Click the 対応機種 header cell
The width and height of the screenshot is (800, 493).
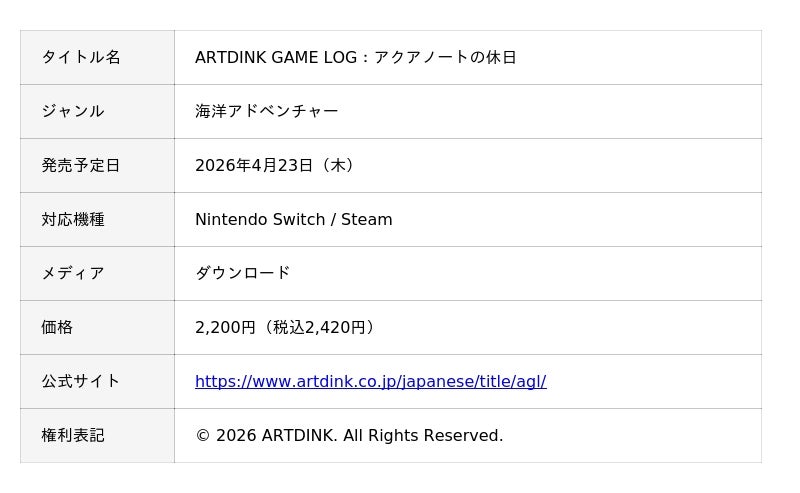point(73,219)
